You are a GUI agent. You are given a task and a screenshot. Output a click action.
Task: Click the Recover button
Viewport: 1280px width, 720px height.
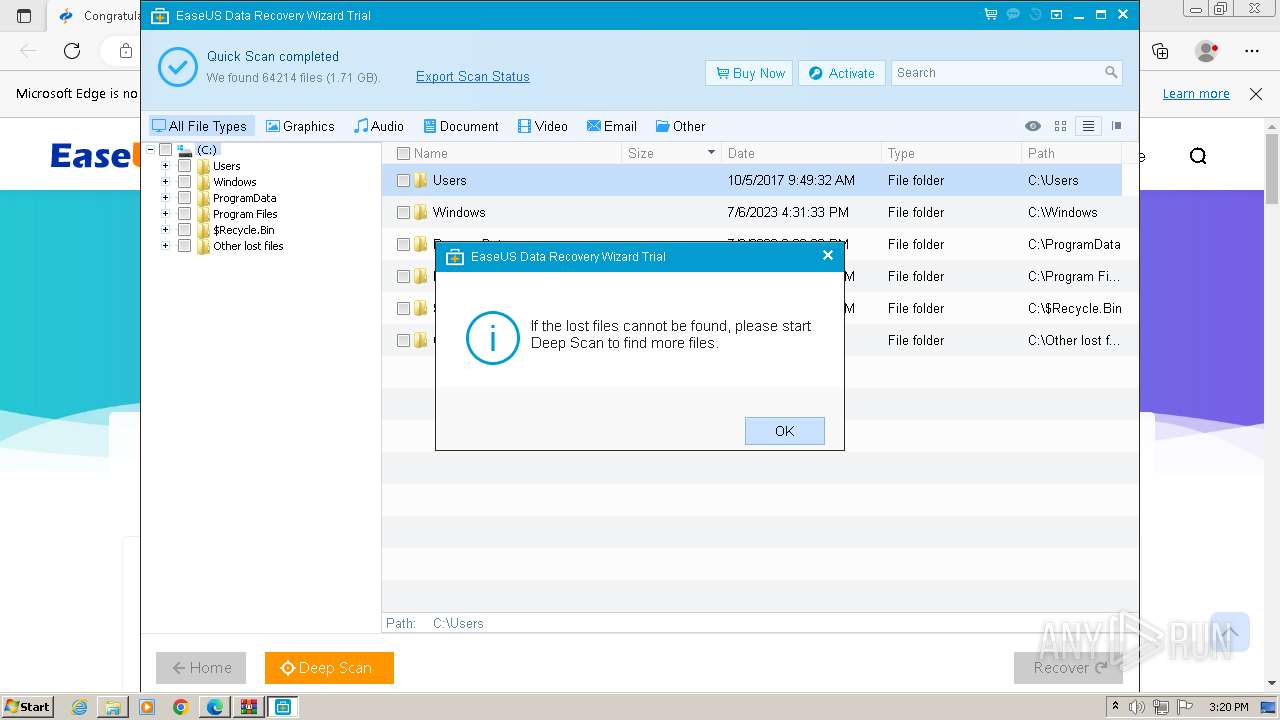(x=1068, y=668)
